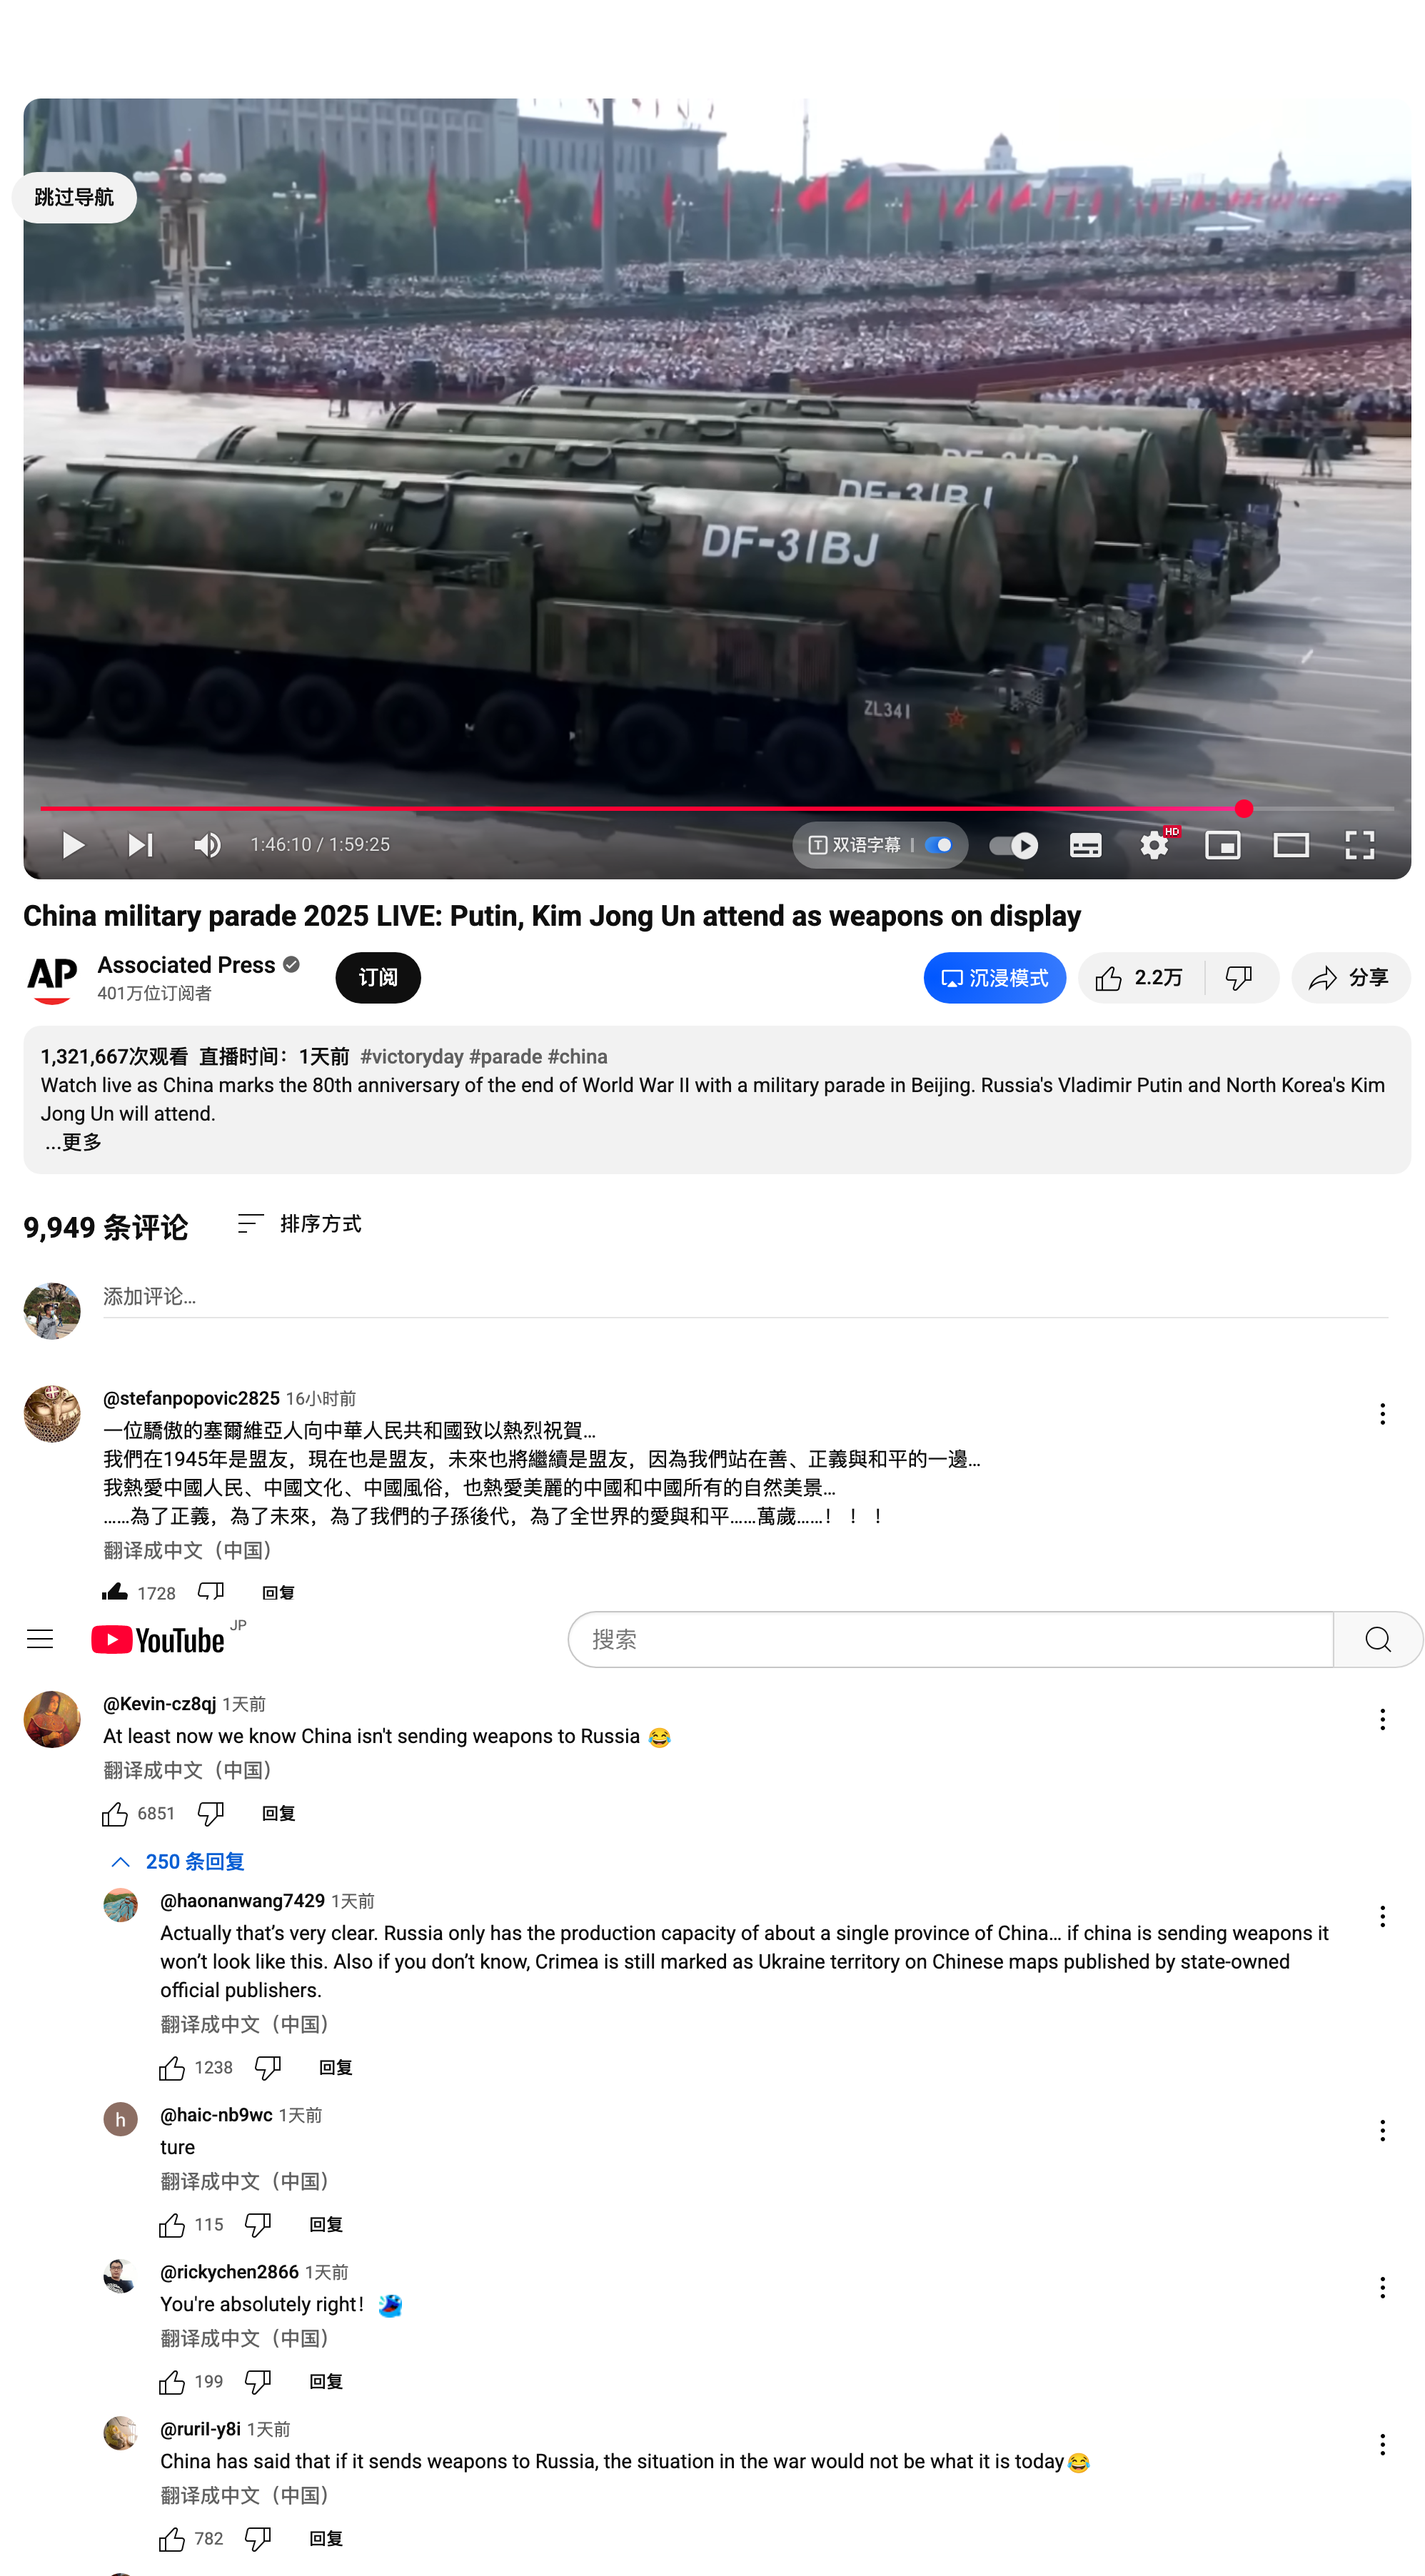Subscribe (订阅) to Associated Press
1425x2576 pixels.
378,978
